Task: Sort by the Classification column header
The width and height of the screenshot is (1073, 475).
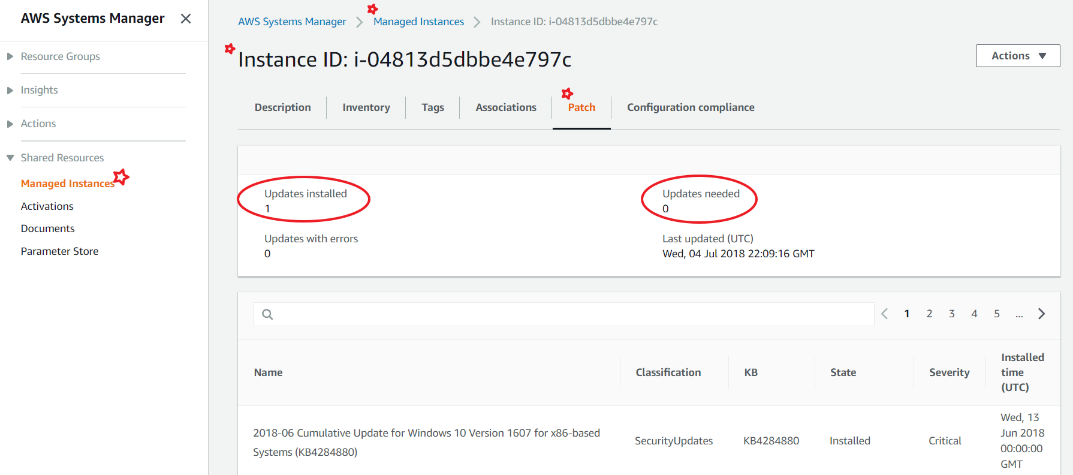Action: point(668,372)
